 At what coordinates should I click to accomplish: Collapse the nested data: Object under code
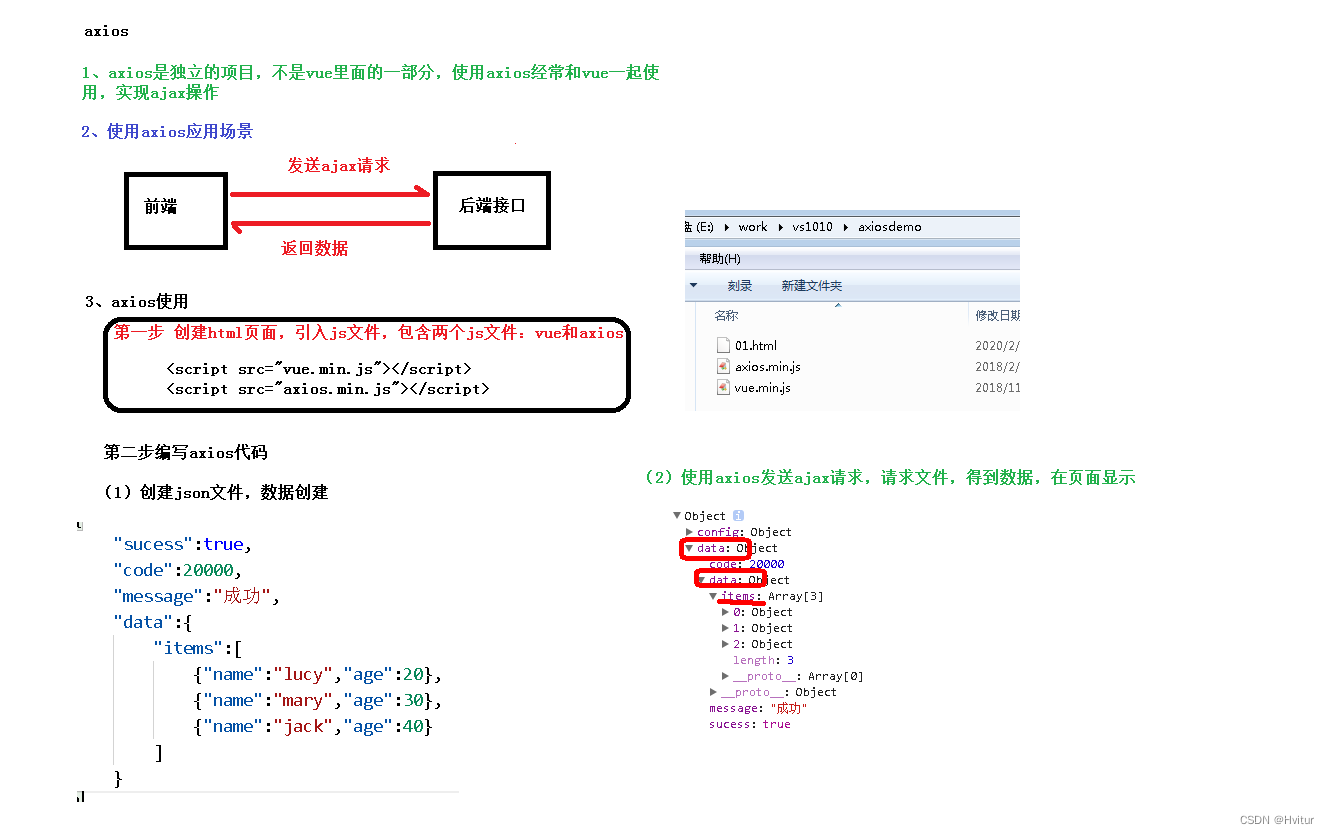pyautogui.click(x=701, y=580)
